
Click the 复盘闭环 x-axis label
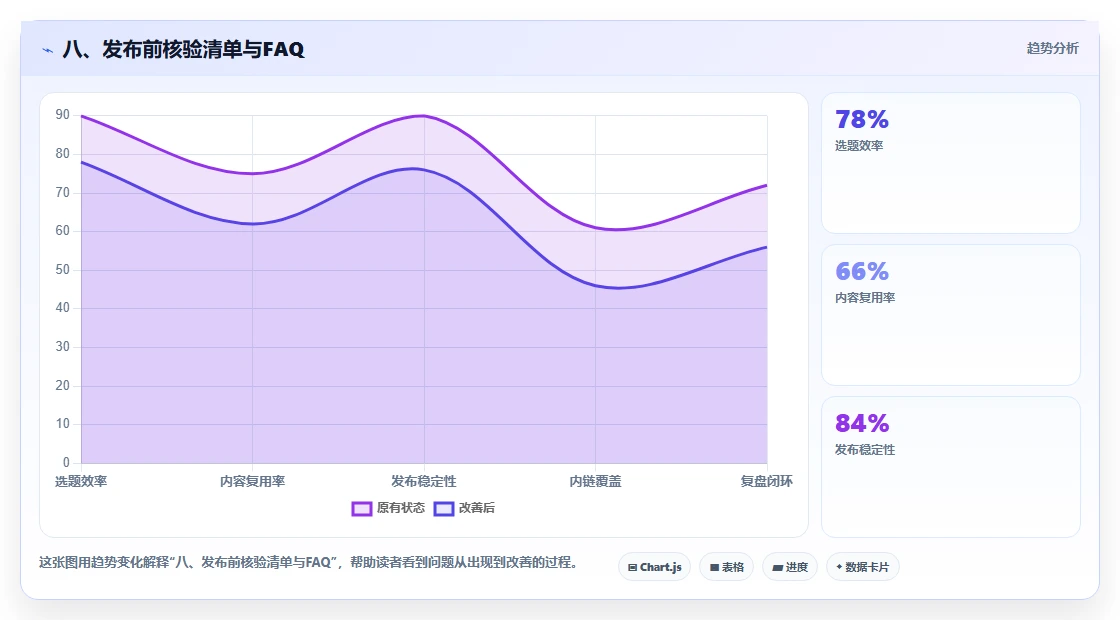tap(766, 481)
